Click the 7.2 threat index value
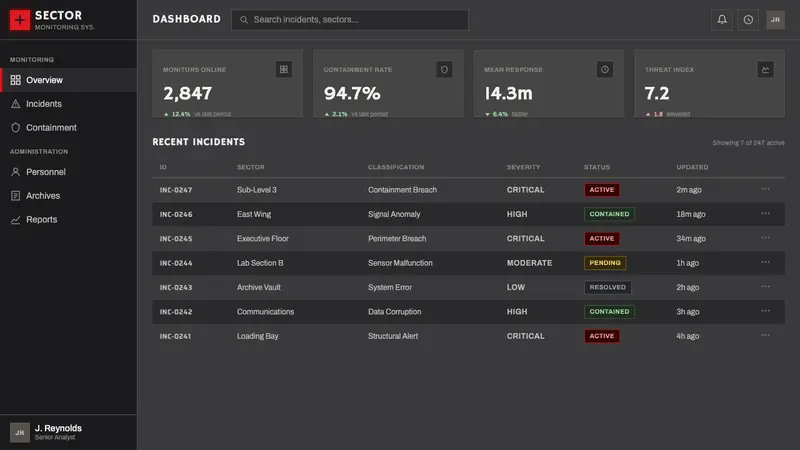The width and height of the screenshot is (800, 450). 657,93
